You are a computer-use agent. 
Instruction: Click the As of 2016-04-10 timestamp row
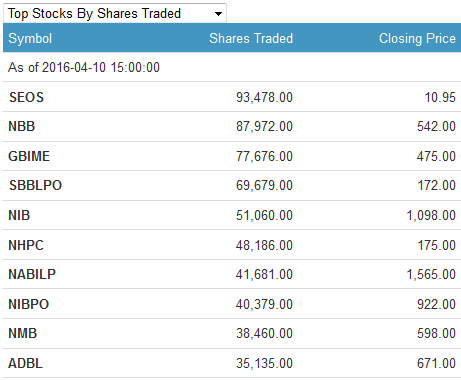232,67
